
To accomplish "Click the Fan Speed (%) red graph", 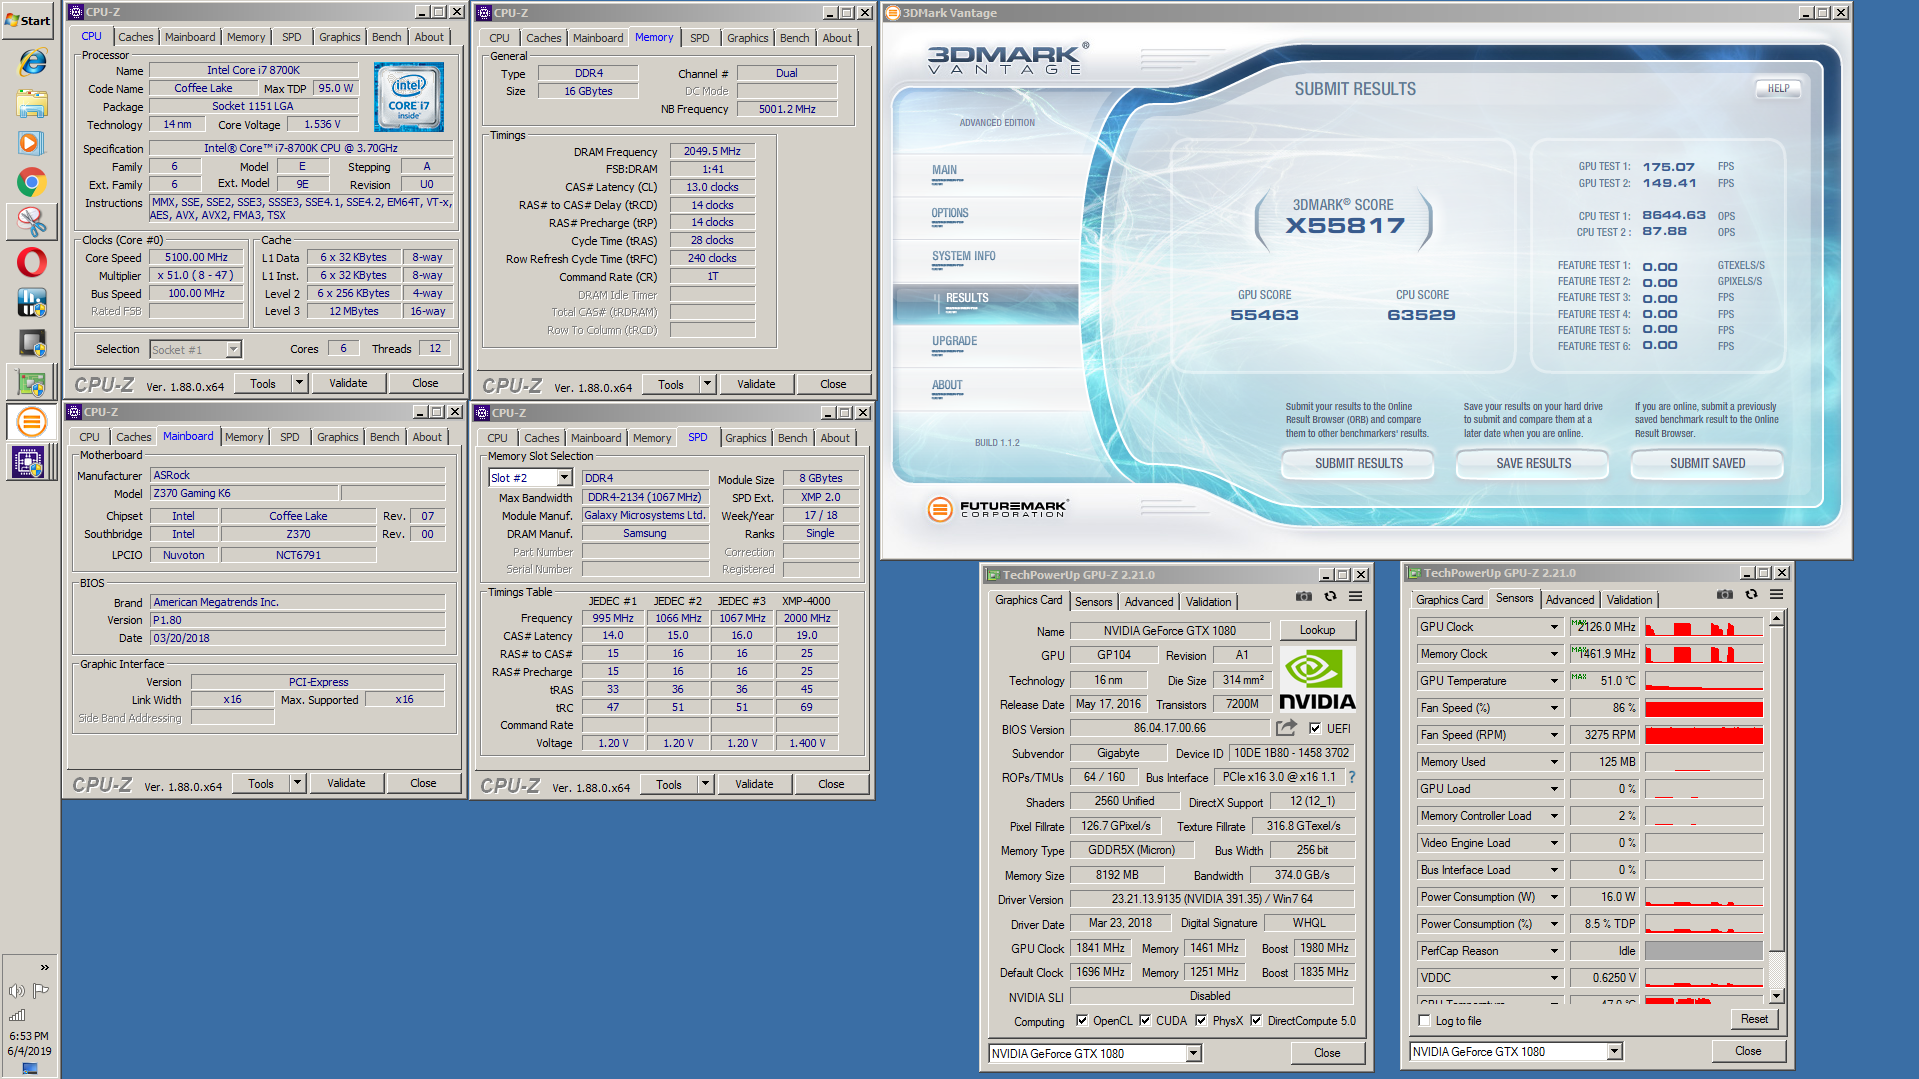I will coord(1704,708).
